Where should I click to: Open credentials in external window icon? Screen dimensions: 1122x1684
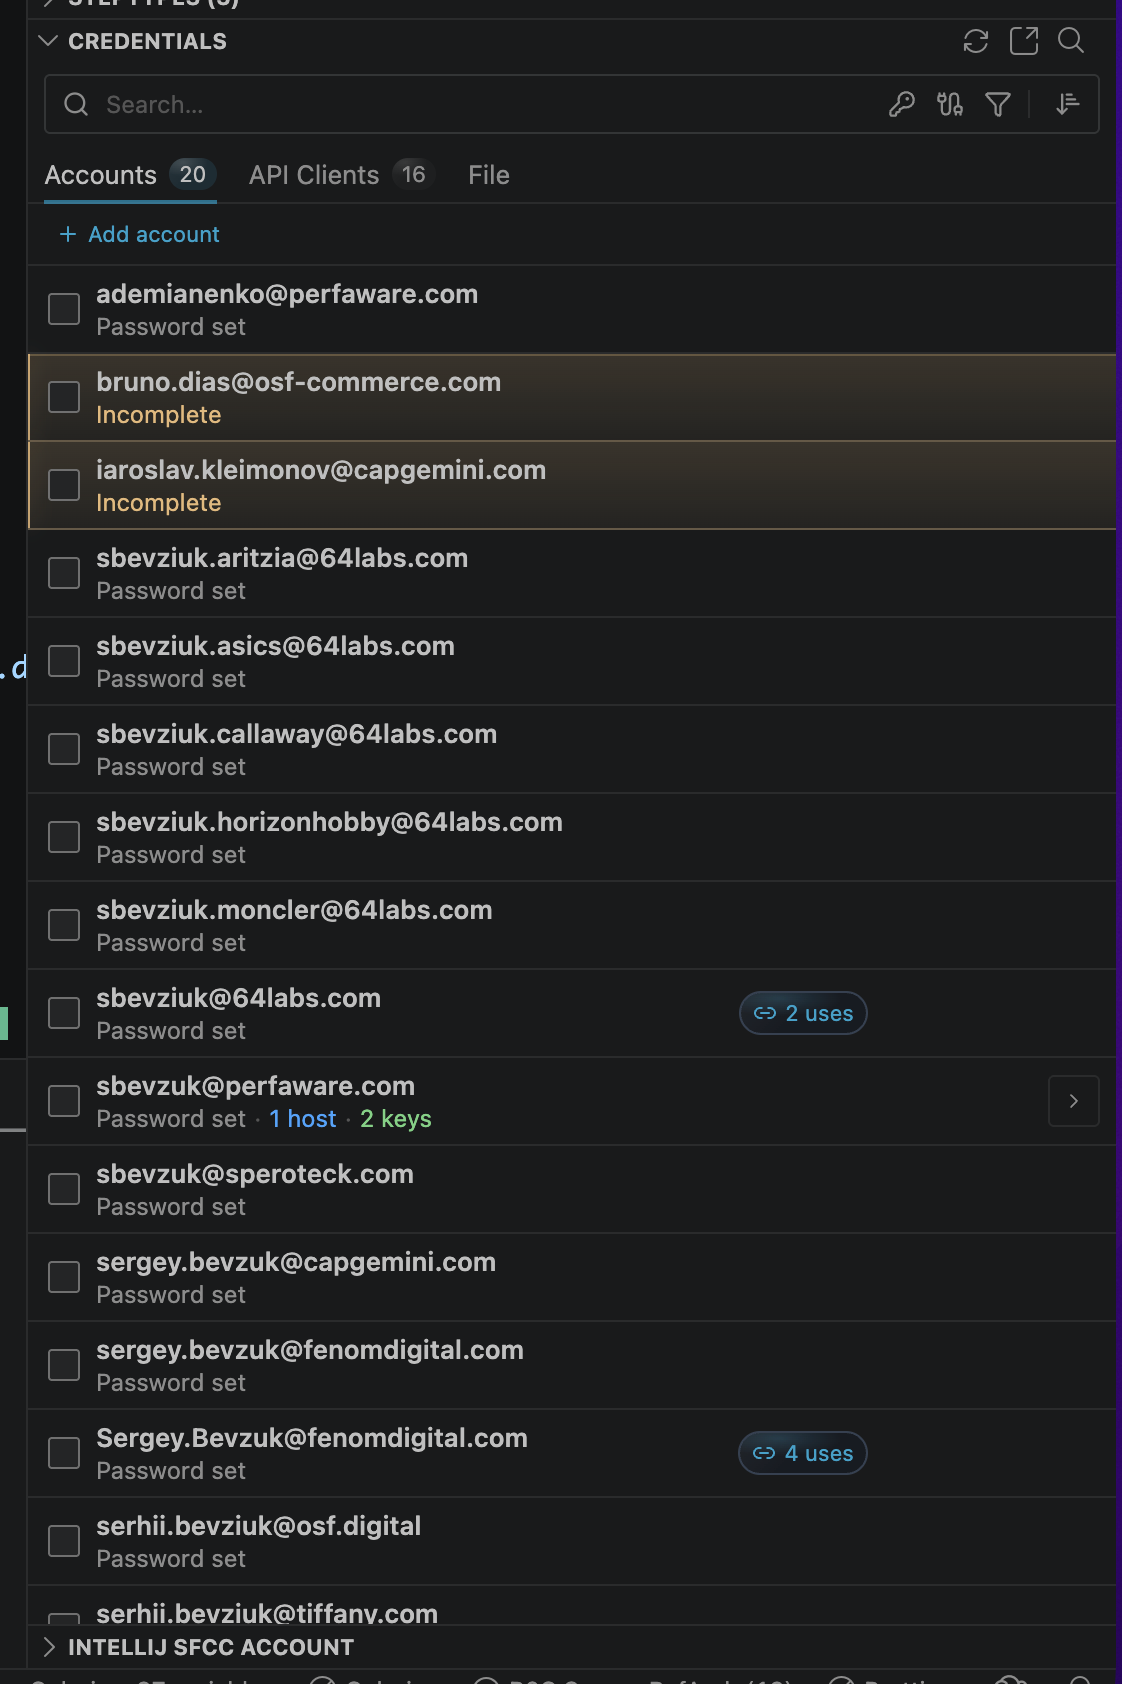(1024, 41)
